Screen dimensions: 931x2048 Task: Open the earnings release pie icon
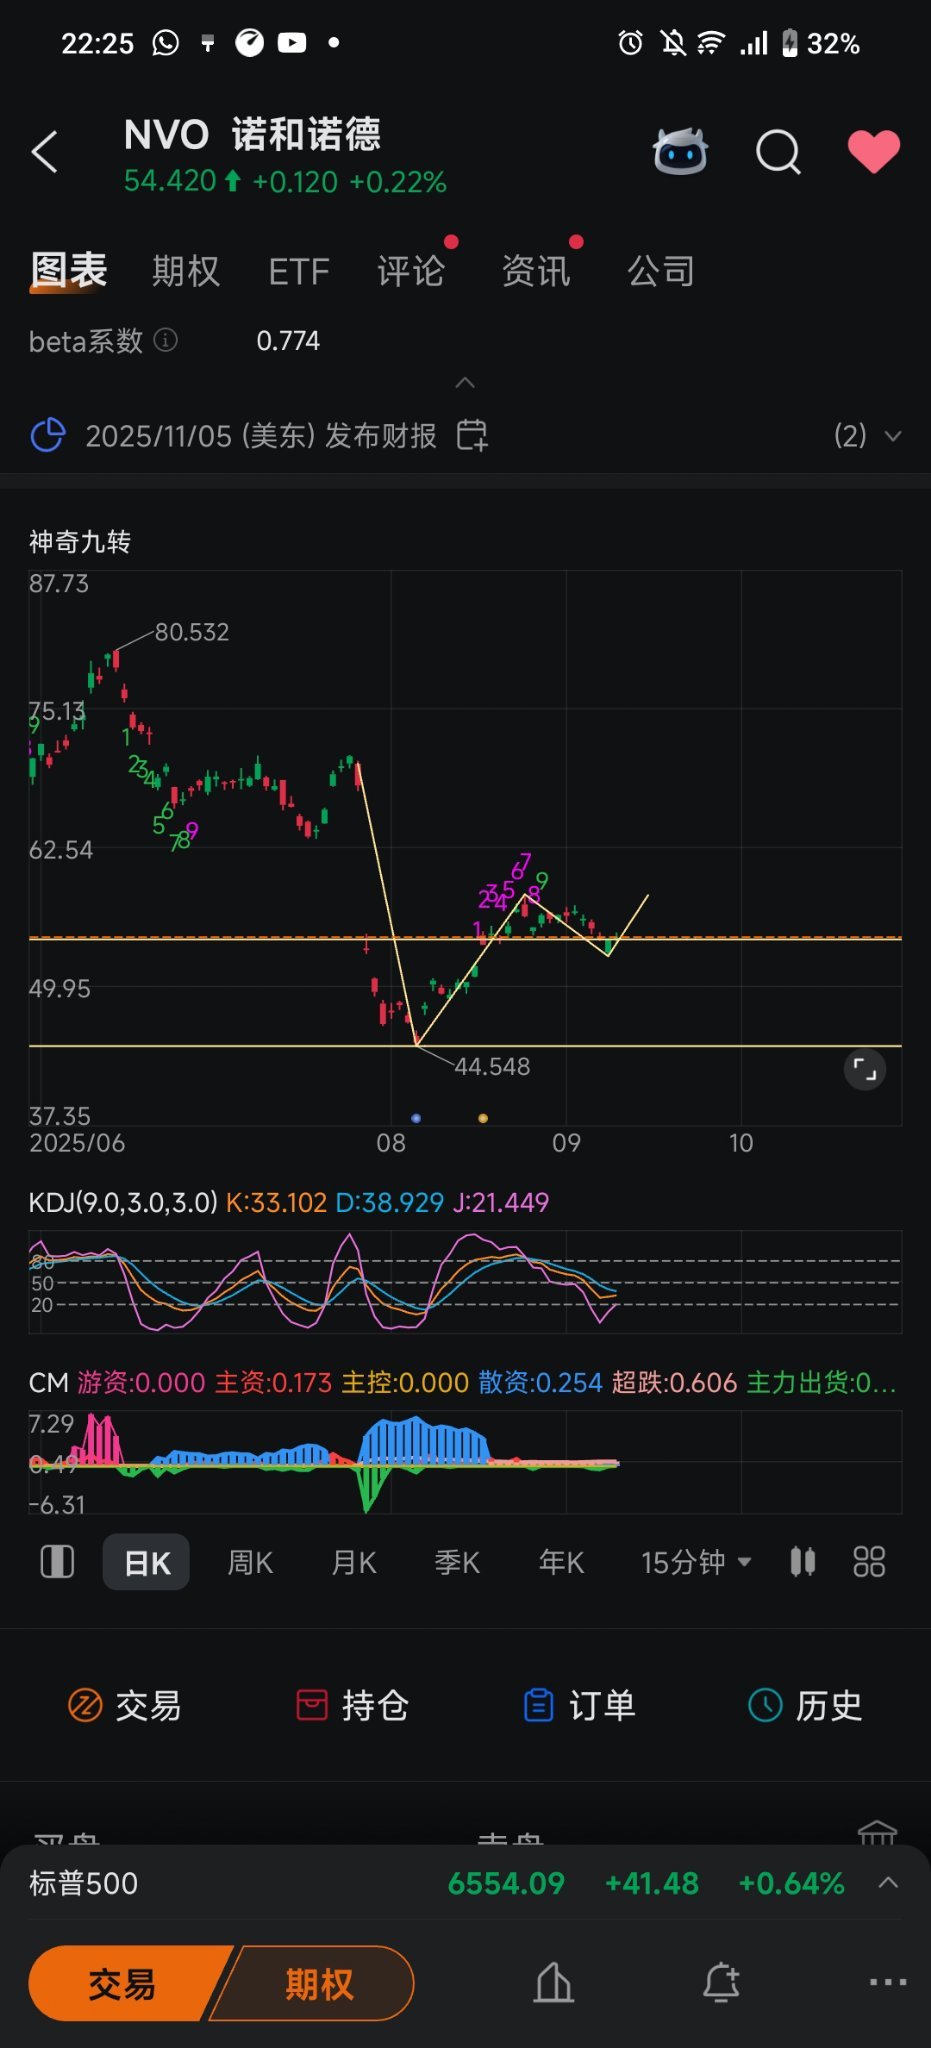(x=48, y=436)
